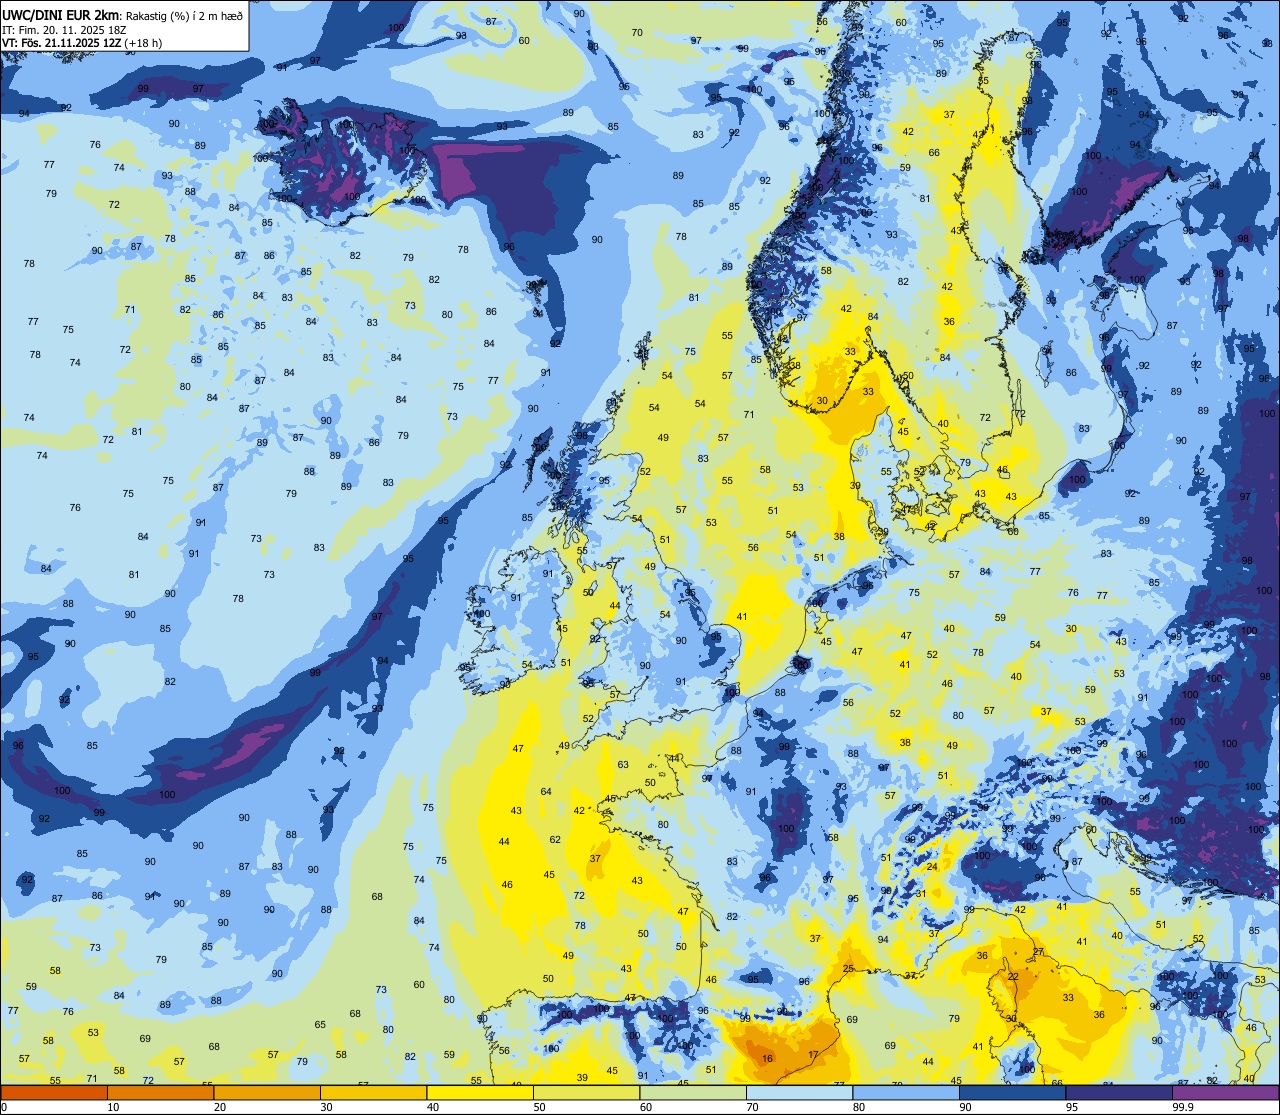
Task: Click the humidity value '24' over the Alps
Action: tap(932, 866)
